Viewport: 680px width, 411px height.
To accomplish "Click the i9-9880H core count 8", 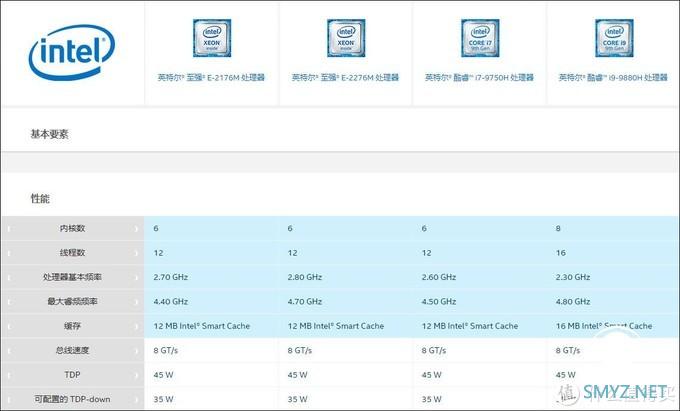I will click(x=558, y=228).
